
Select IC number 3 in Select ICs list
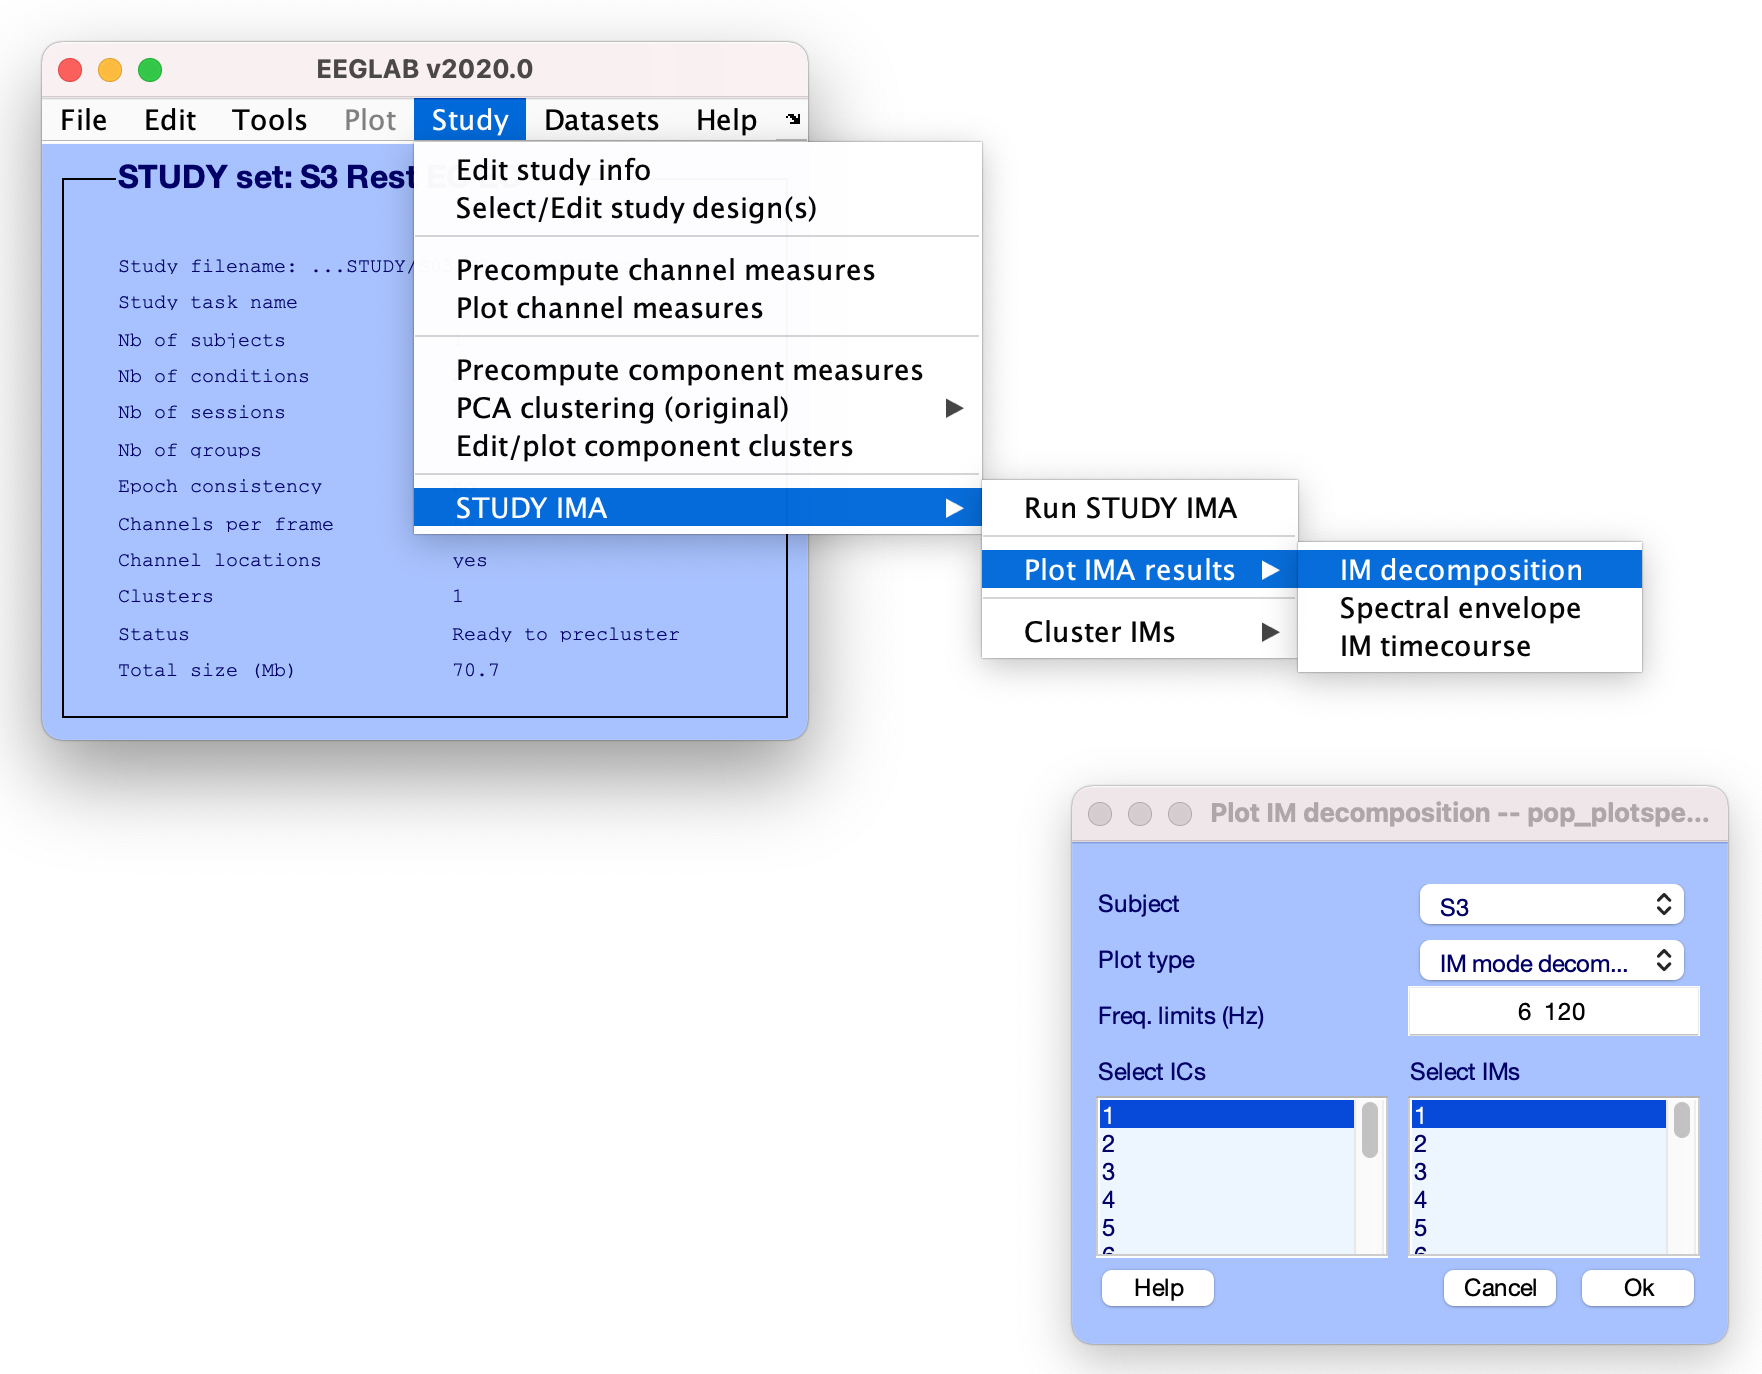tap(1225, 1171)
